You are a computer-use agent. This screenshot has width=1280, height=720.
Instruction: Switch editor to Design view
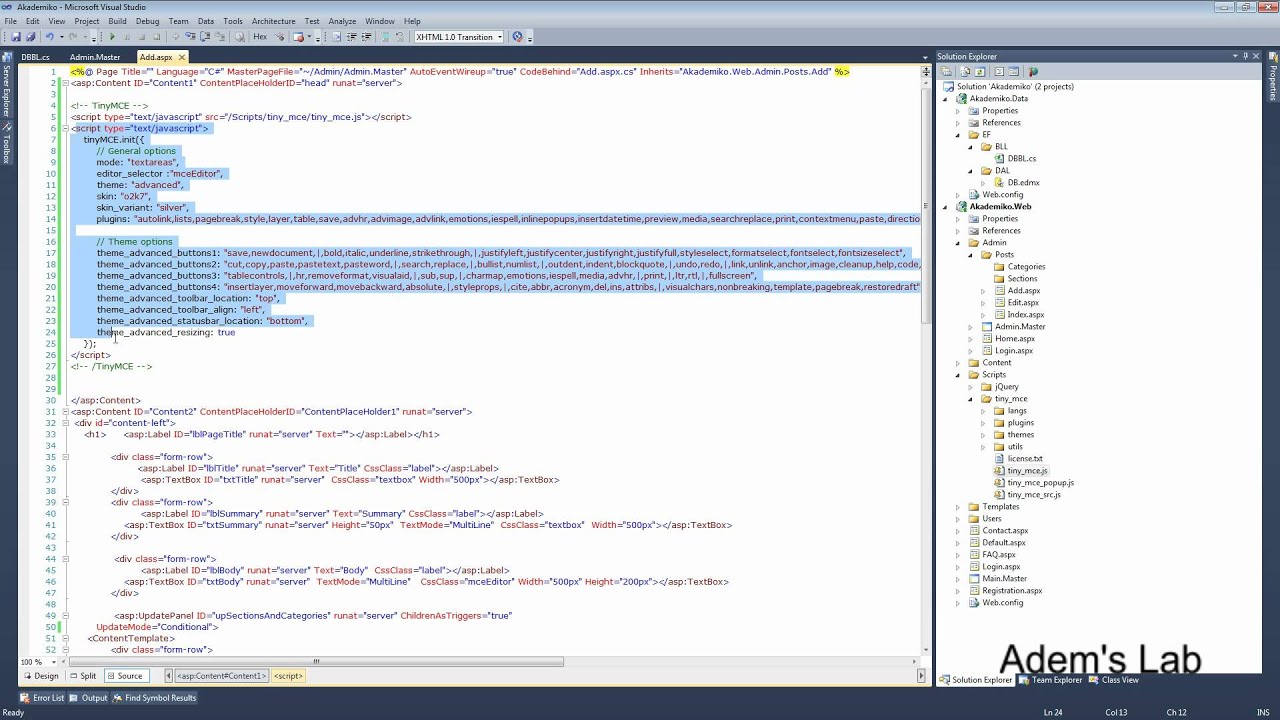click(x=41, y=676)
